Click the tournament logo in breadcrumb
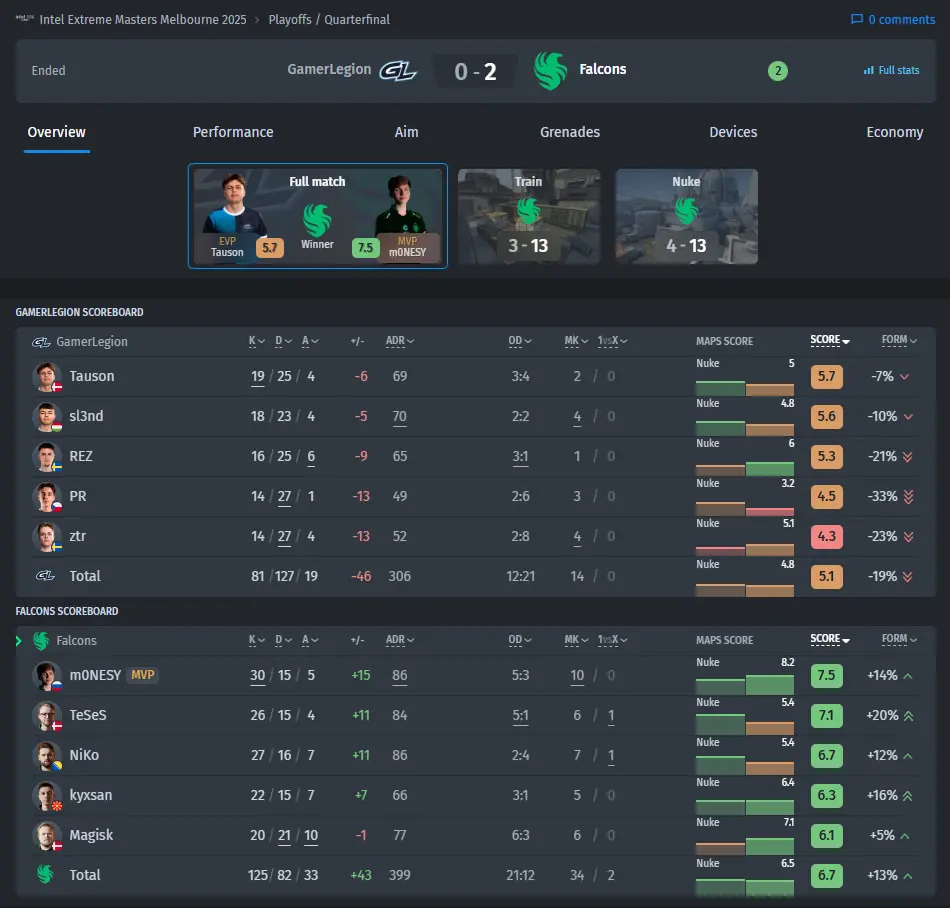Viewport: 950px width, 908px height. click(x=24, y=19)
